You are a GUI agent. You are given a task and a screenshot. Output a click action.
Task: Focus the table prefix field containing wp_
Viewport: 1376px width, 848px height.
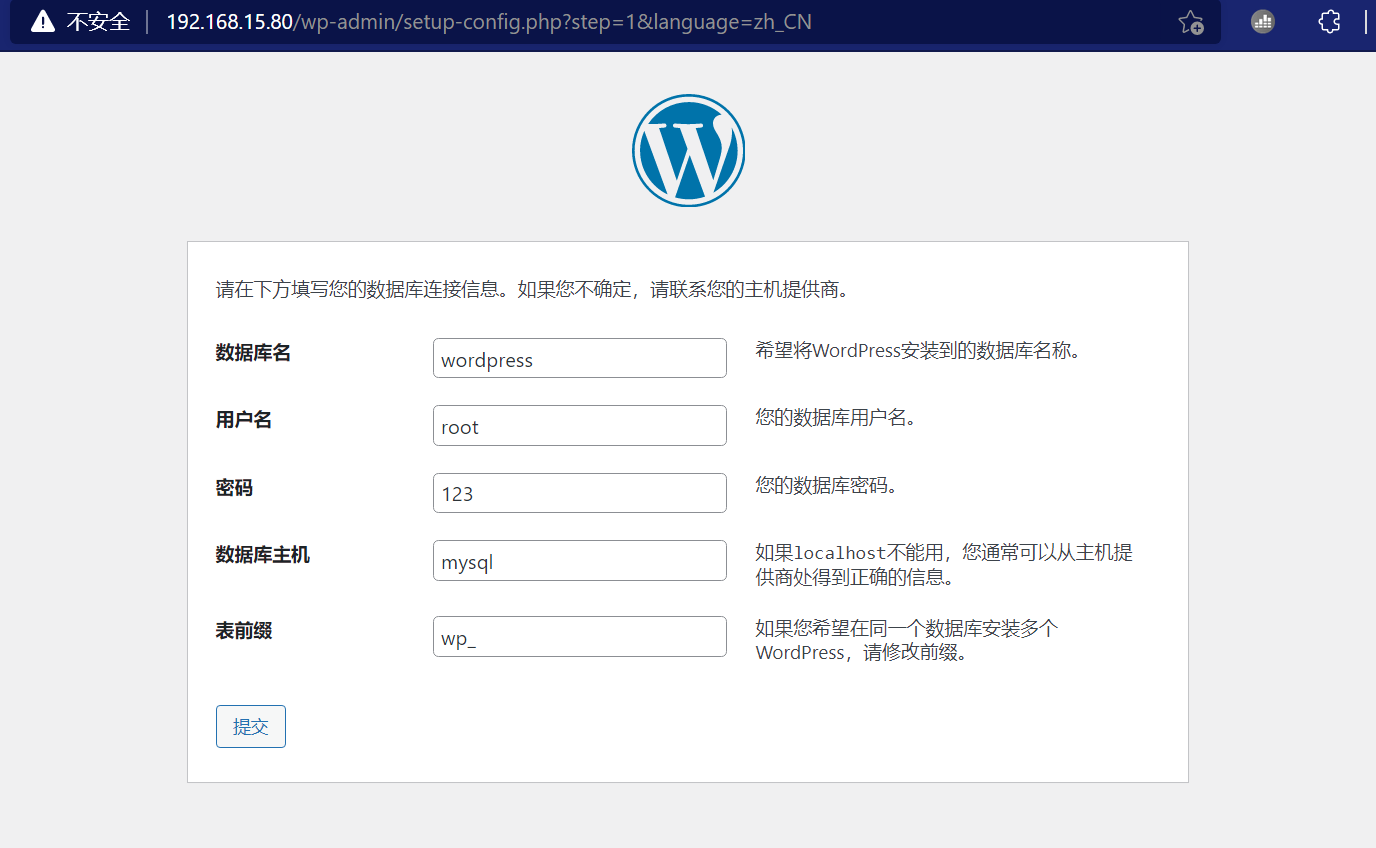[x=580, y=636]
